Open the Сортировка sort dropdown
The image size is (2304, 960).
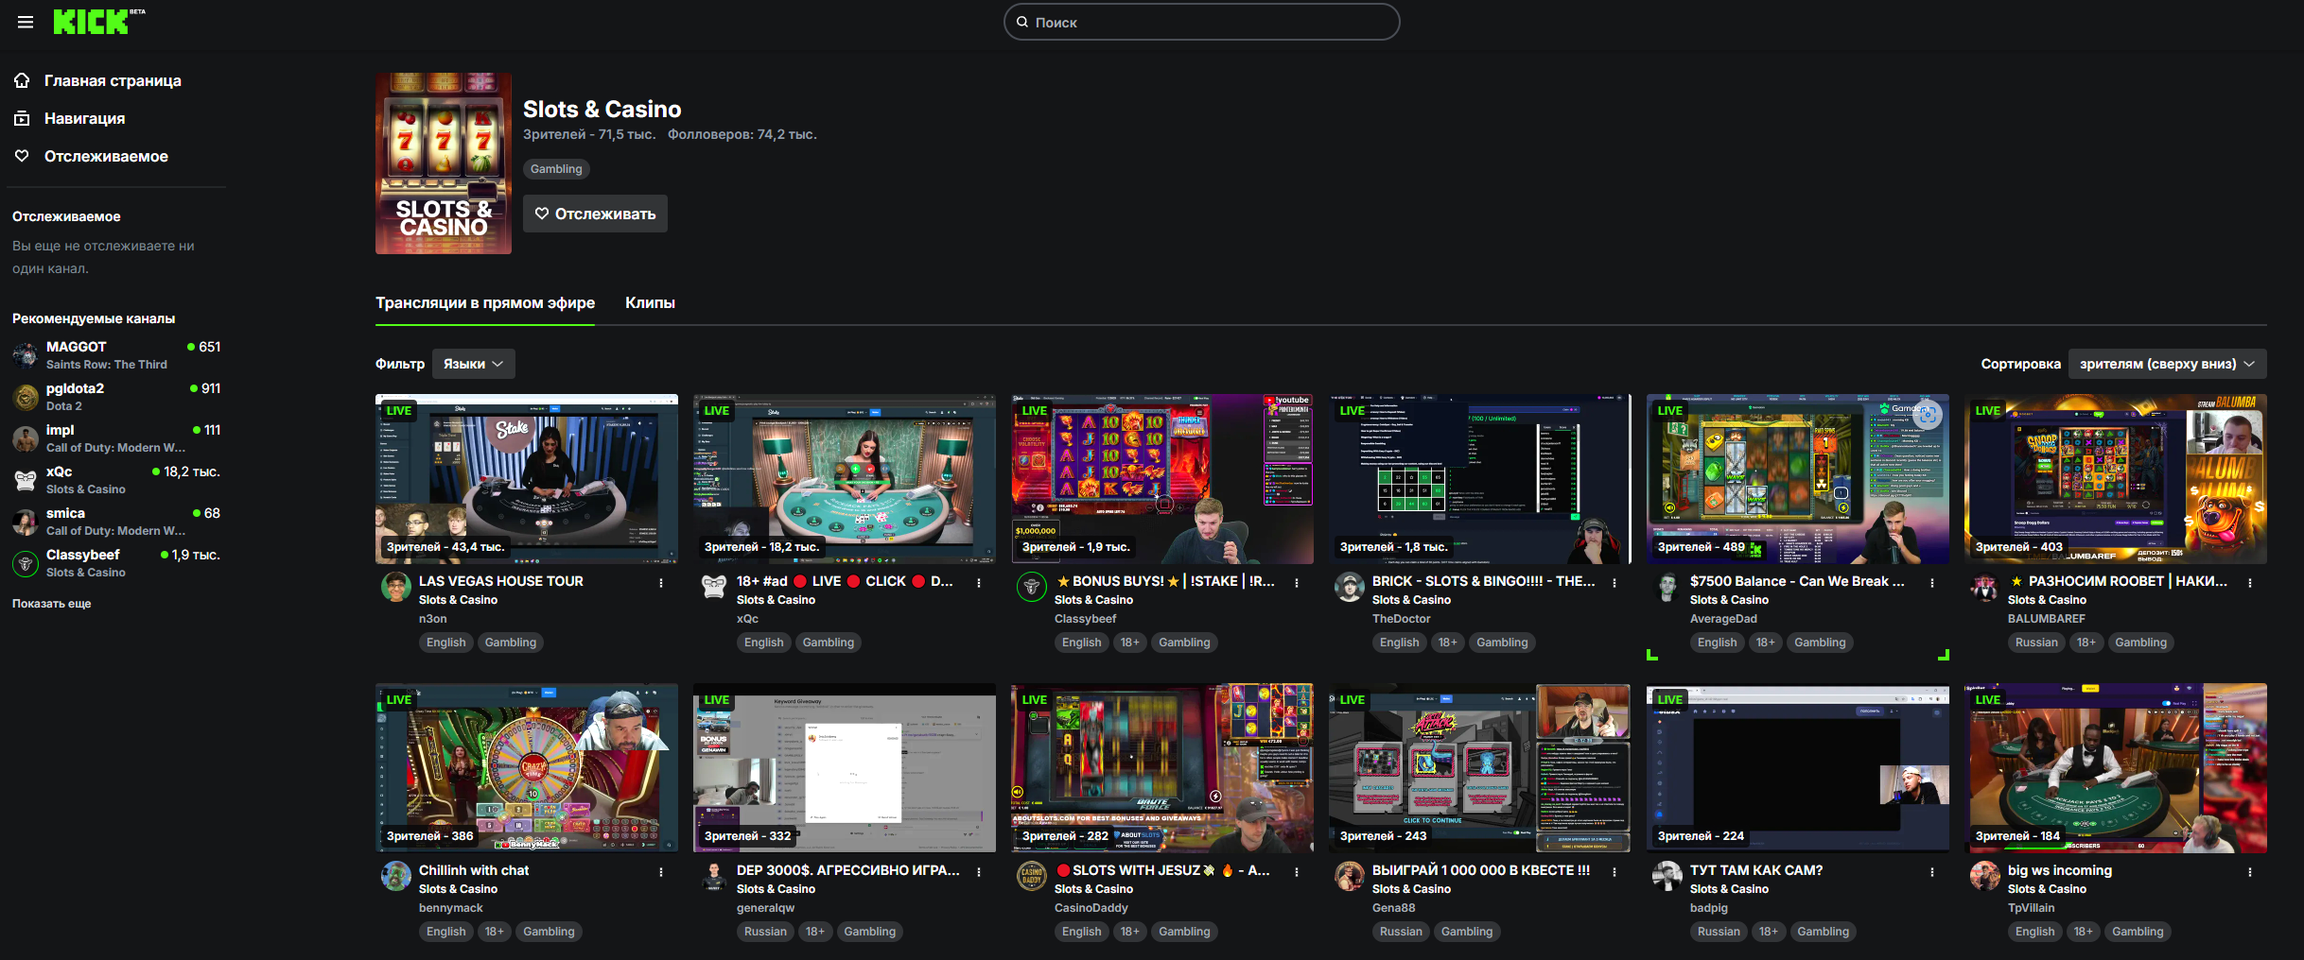point(2166,364)
